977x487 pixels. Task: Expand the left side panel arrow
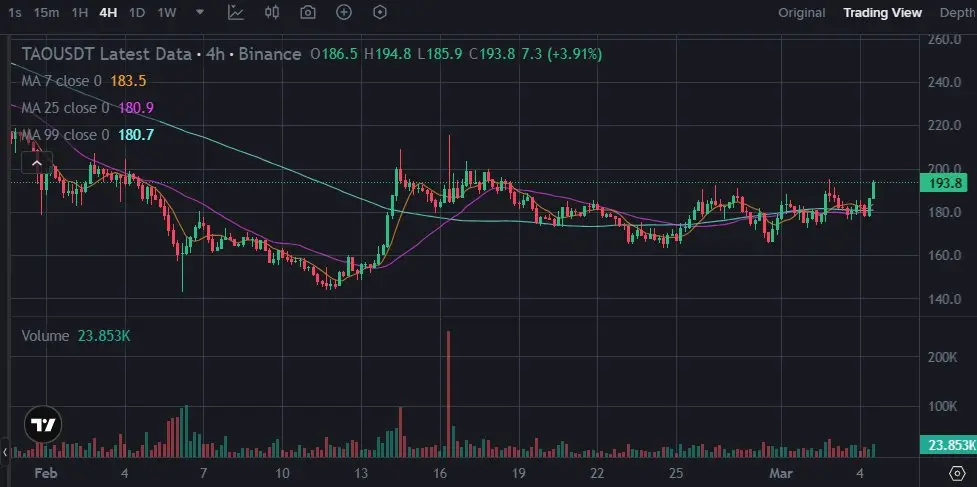click(5, 453)
